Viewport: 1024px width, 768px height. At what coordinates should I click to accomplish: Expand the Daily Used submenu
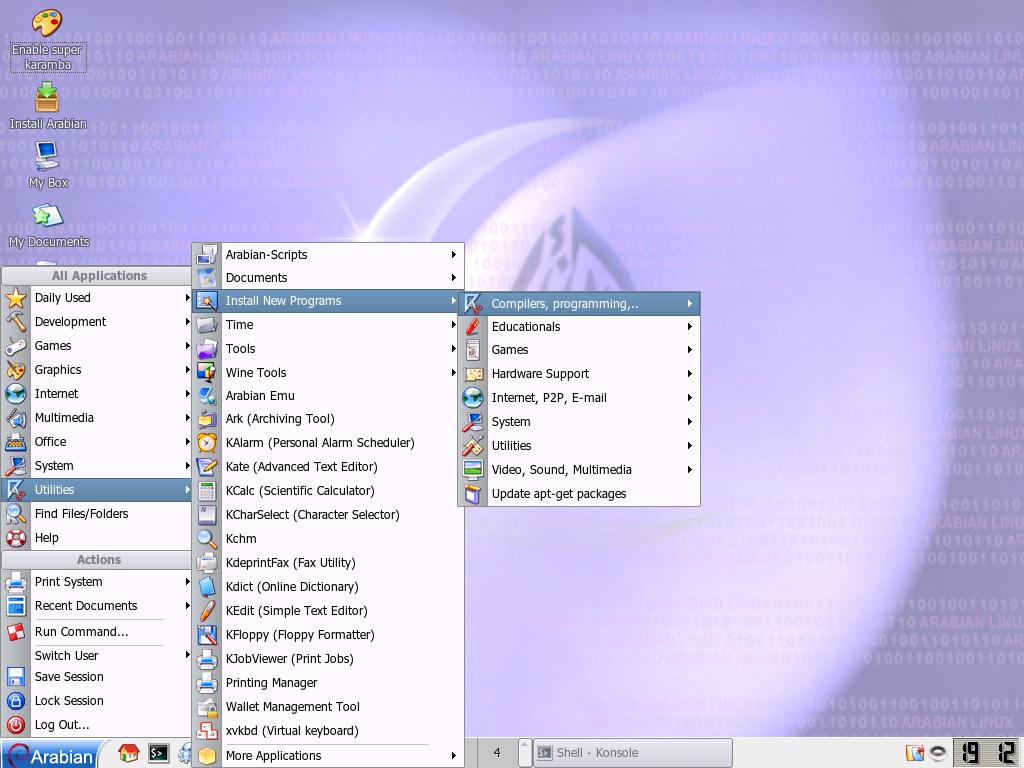tap(97, 298)
